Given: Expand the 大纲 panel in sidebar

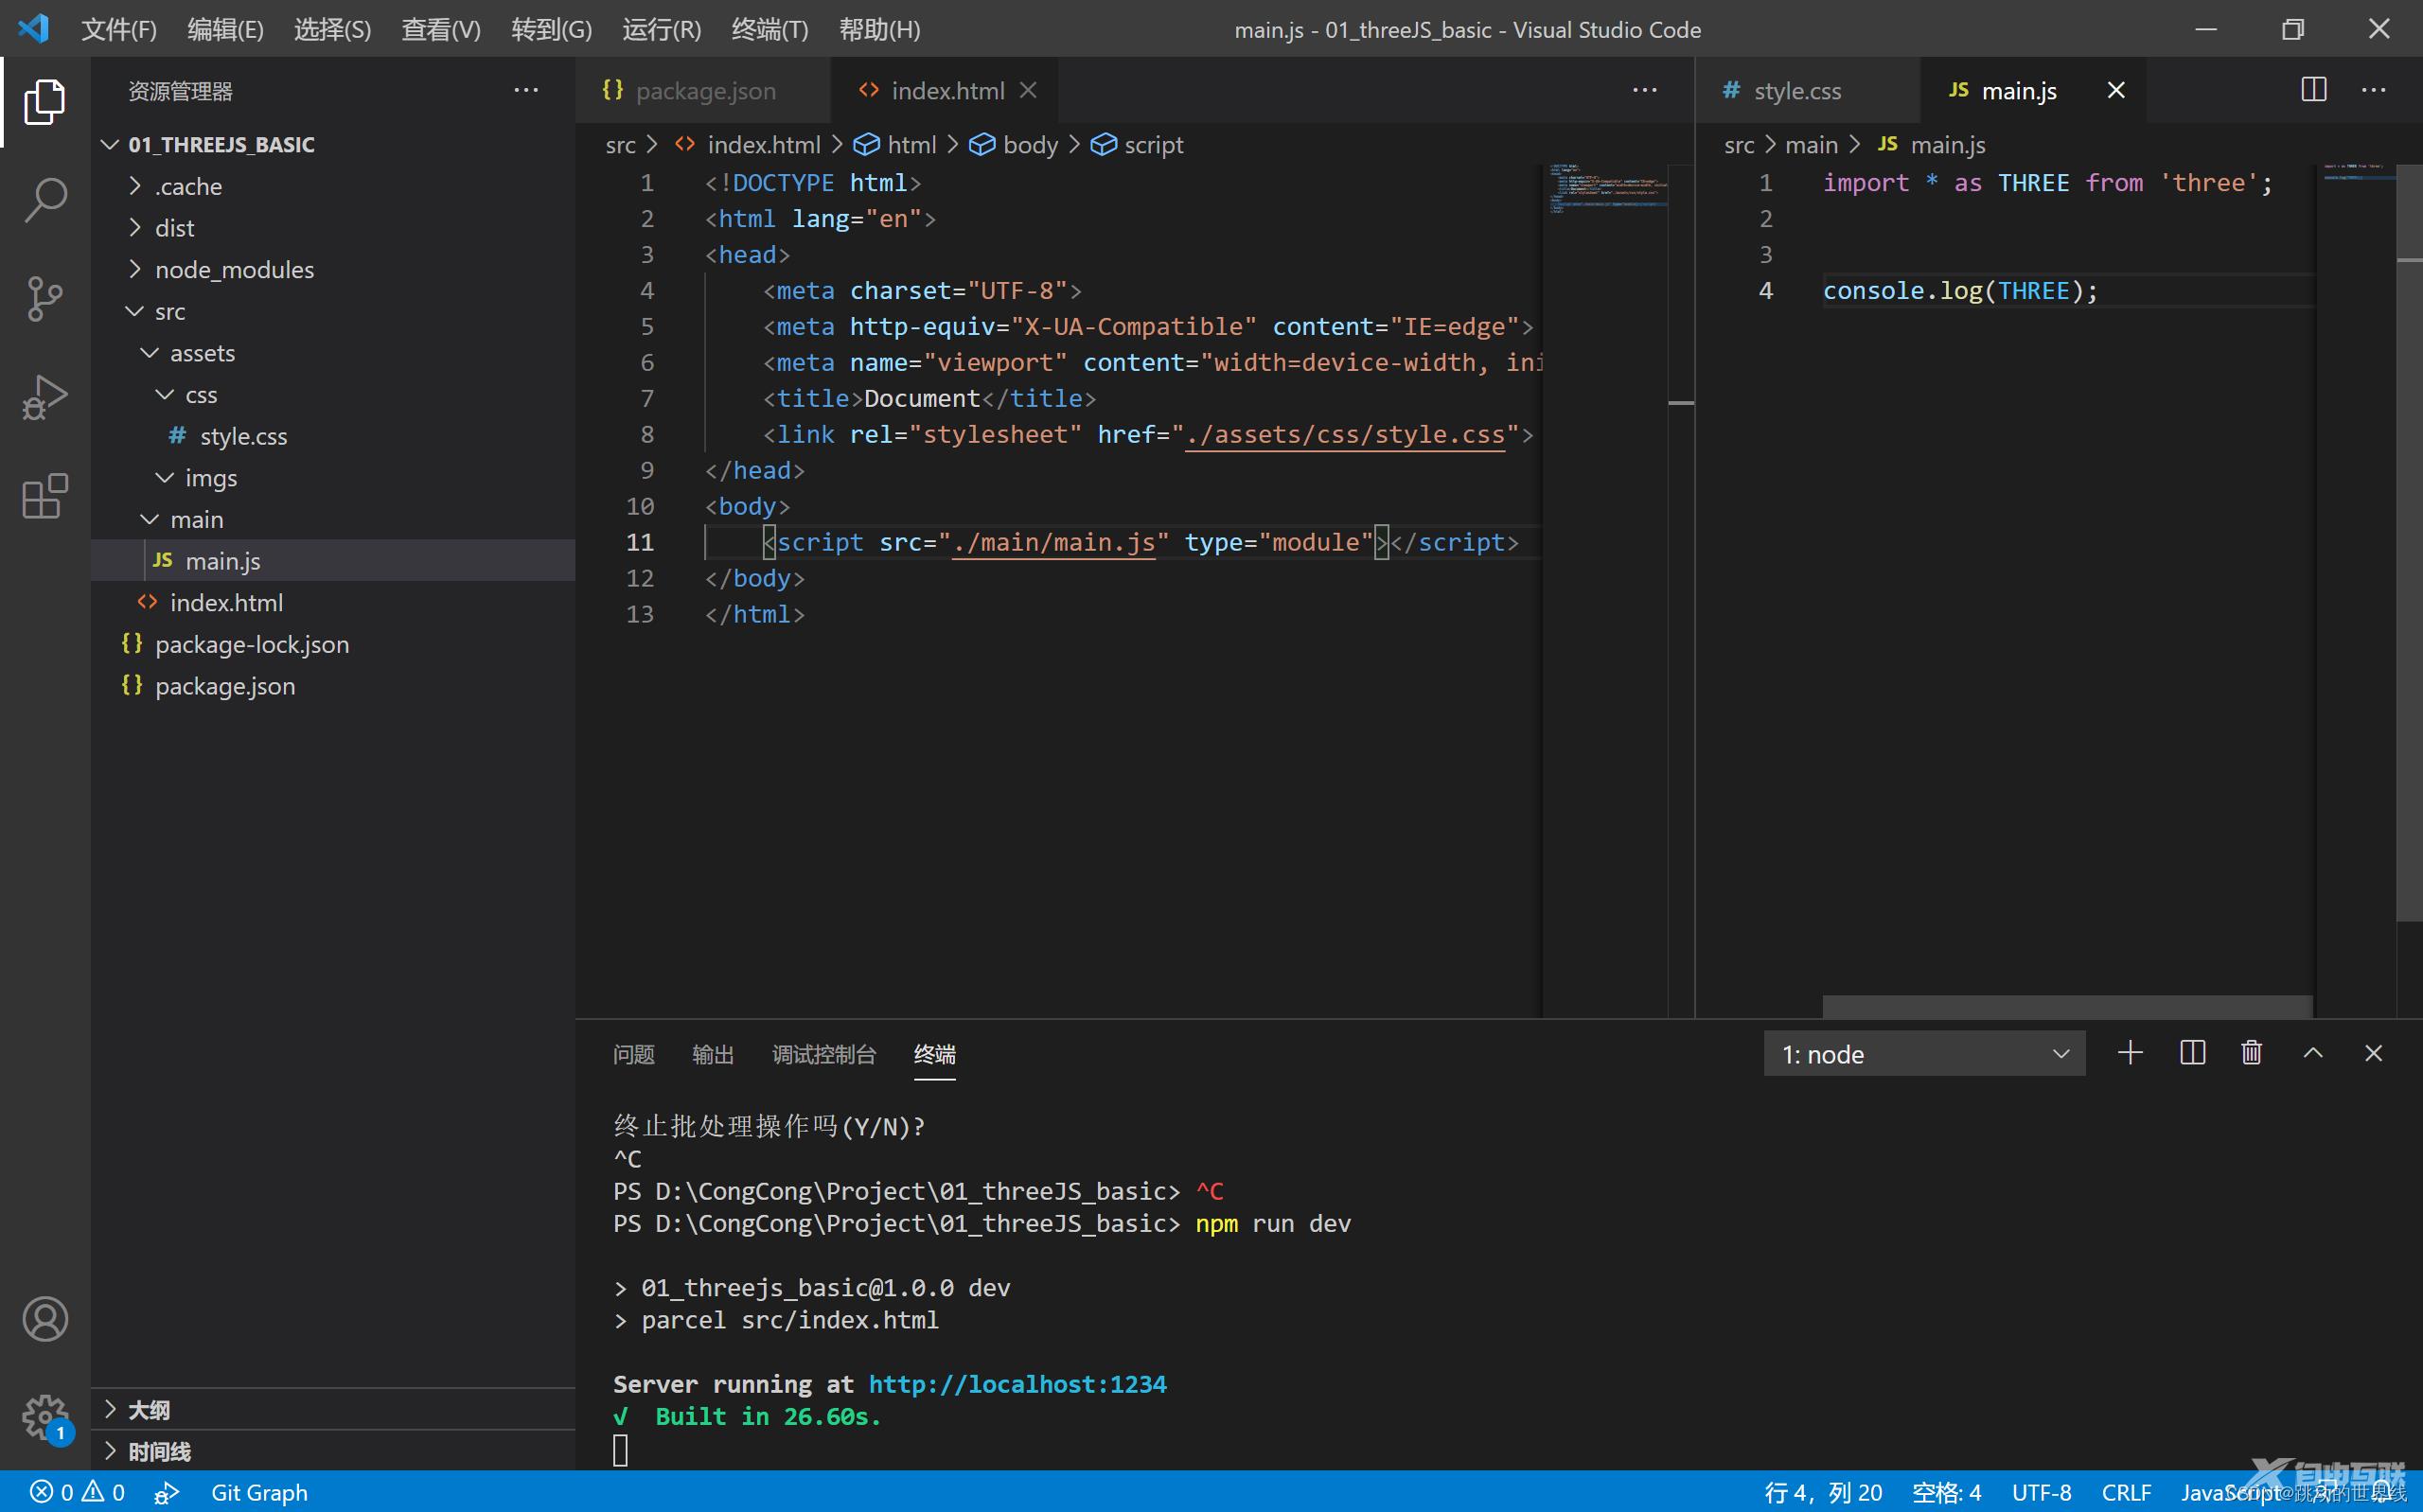Looking at the screenshot, I should 112,1408.
